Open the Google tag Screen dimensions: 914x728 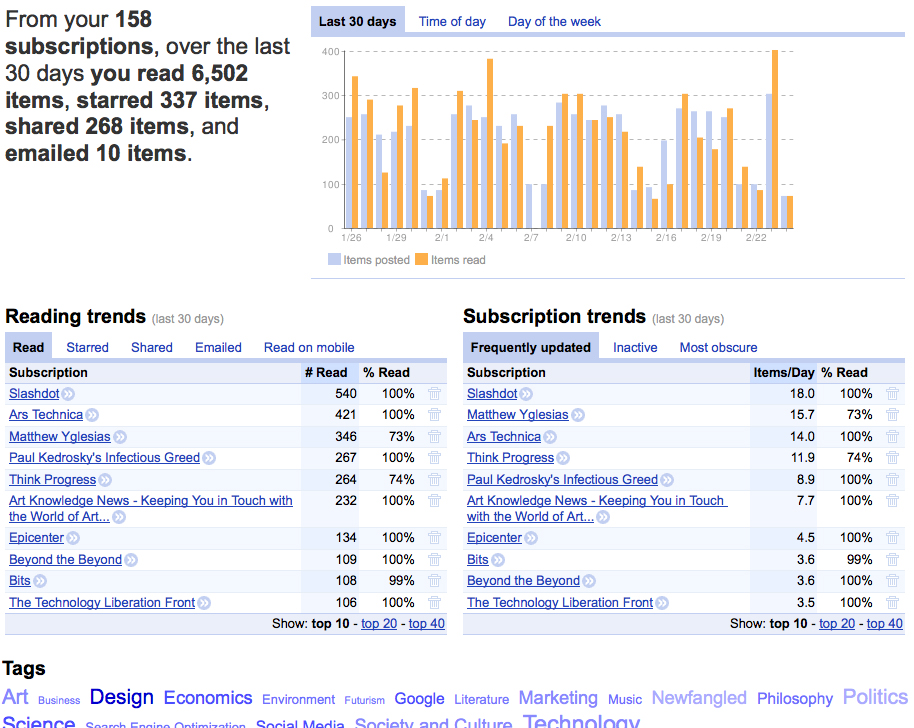tap(419, 699)
